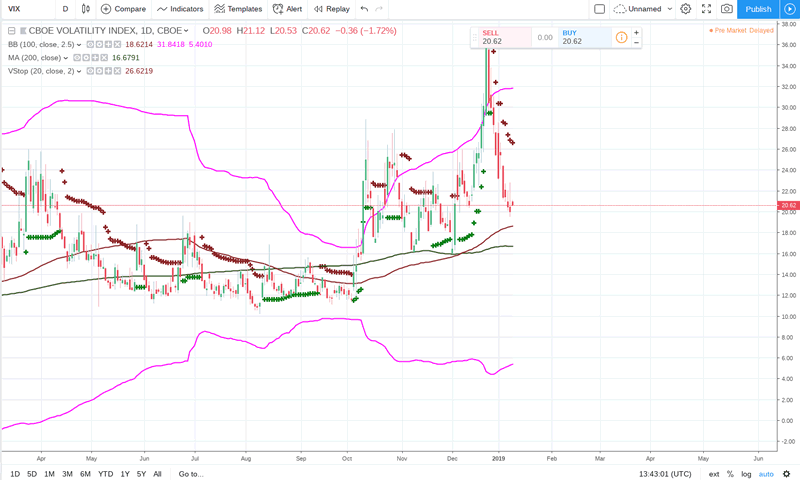Screen dimensions: 800x480
Task: Click the orange info icon in trade panel
Action: [621, 37]
